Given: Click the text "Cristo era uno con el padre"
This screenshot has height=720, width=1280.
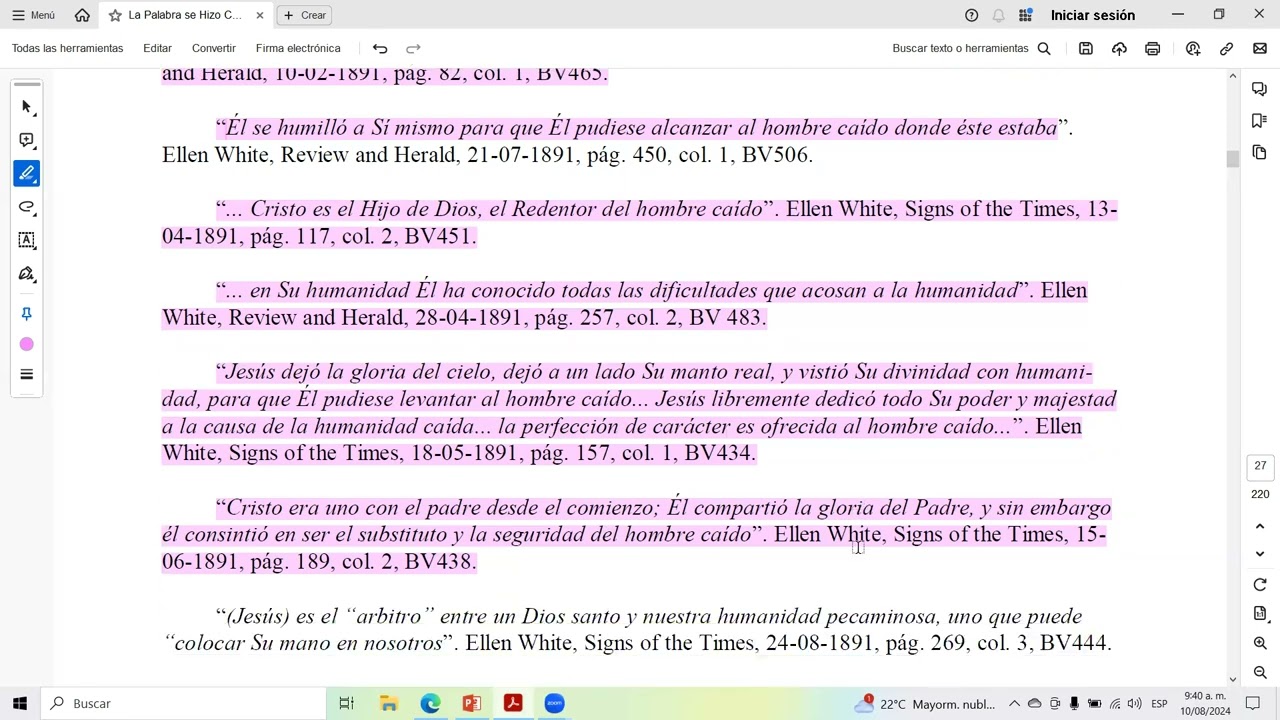Looking at the screenshot, I should 353,508.
